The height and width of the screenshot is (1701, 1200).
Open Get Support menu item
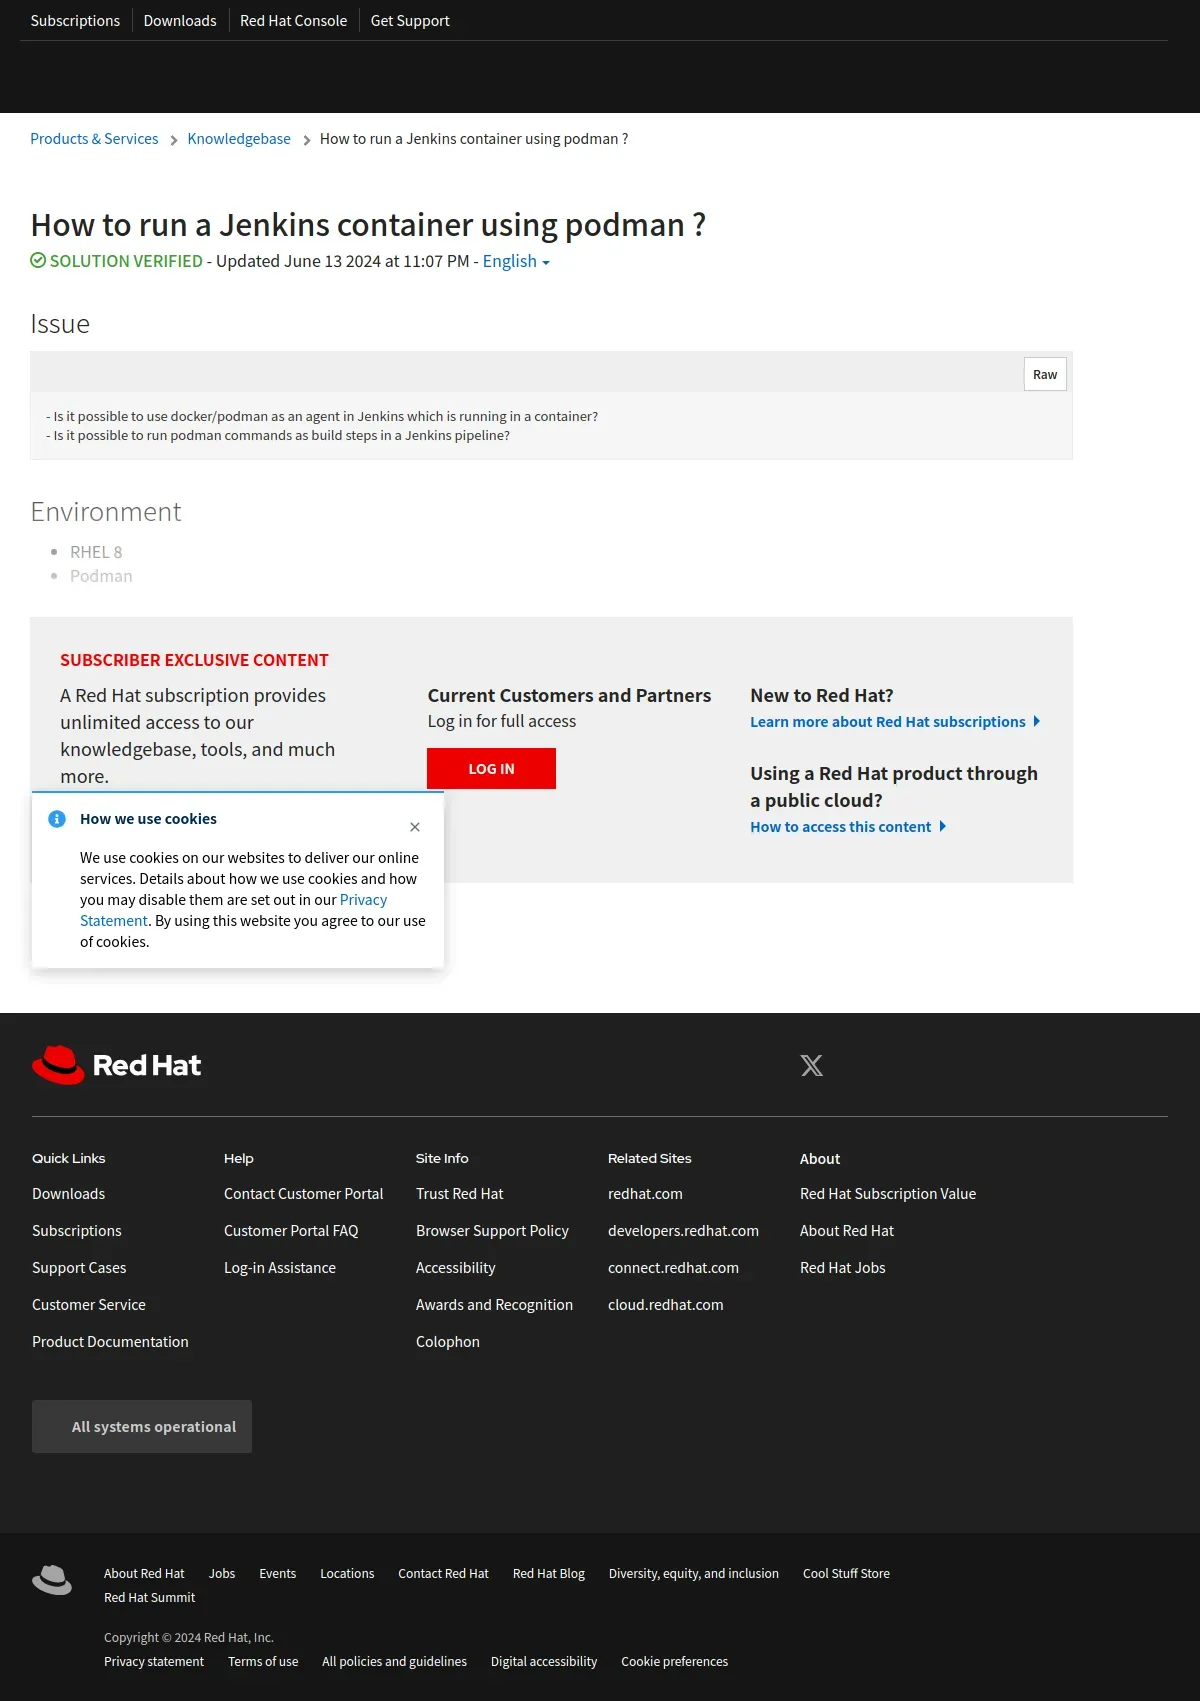click(410, 20)
